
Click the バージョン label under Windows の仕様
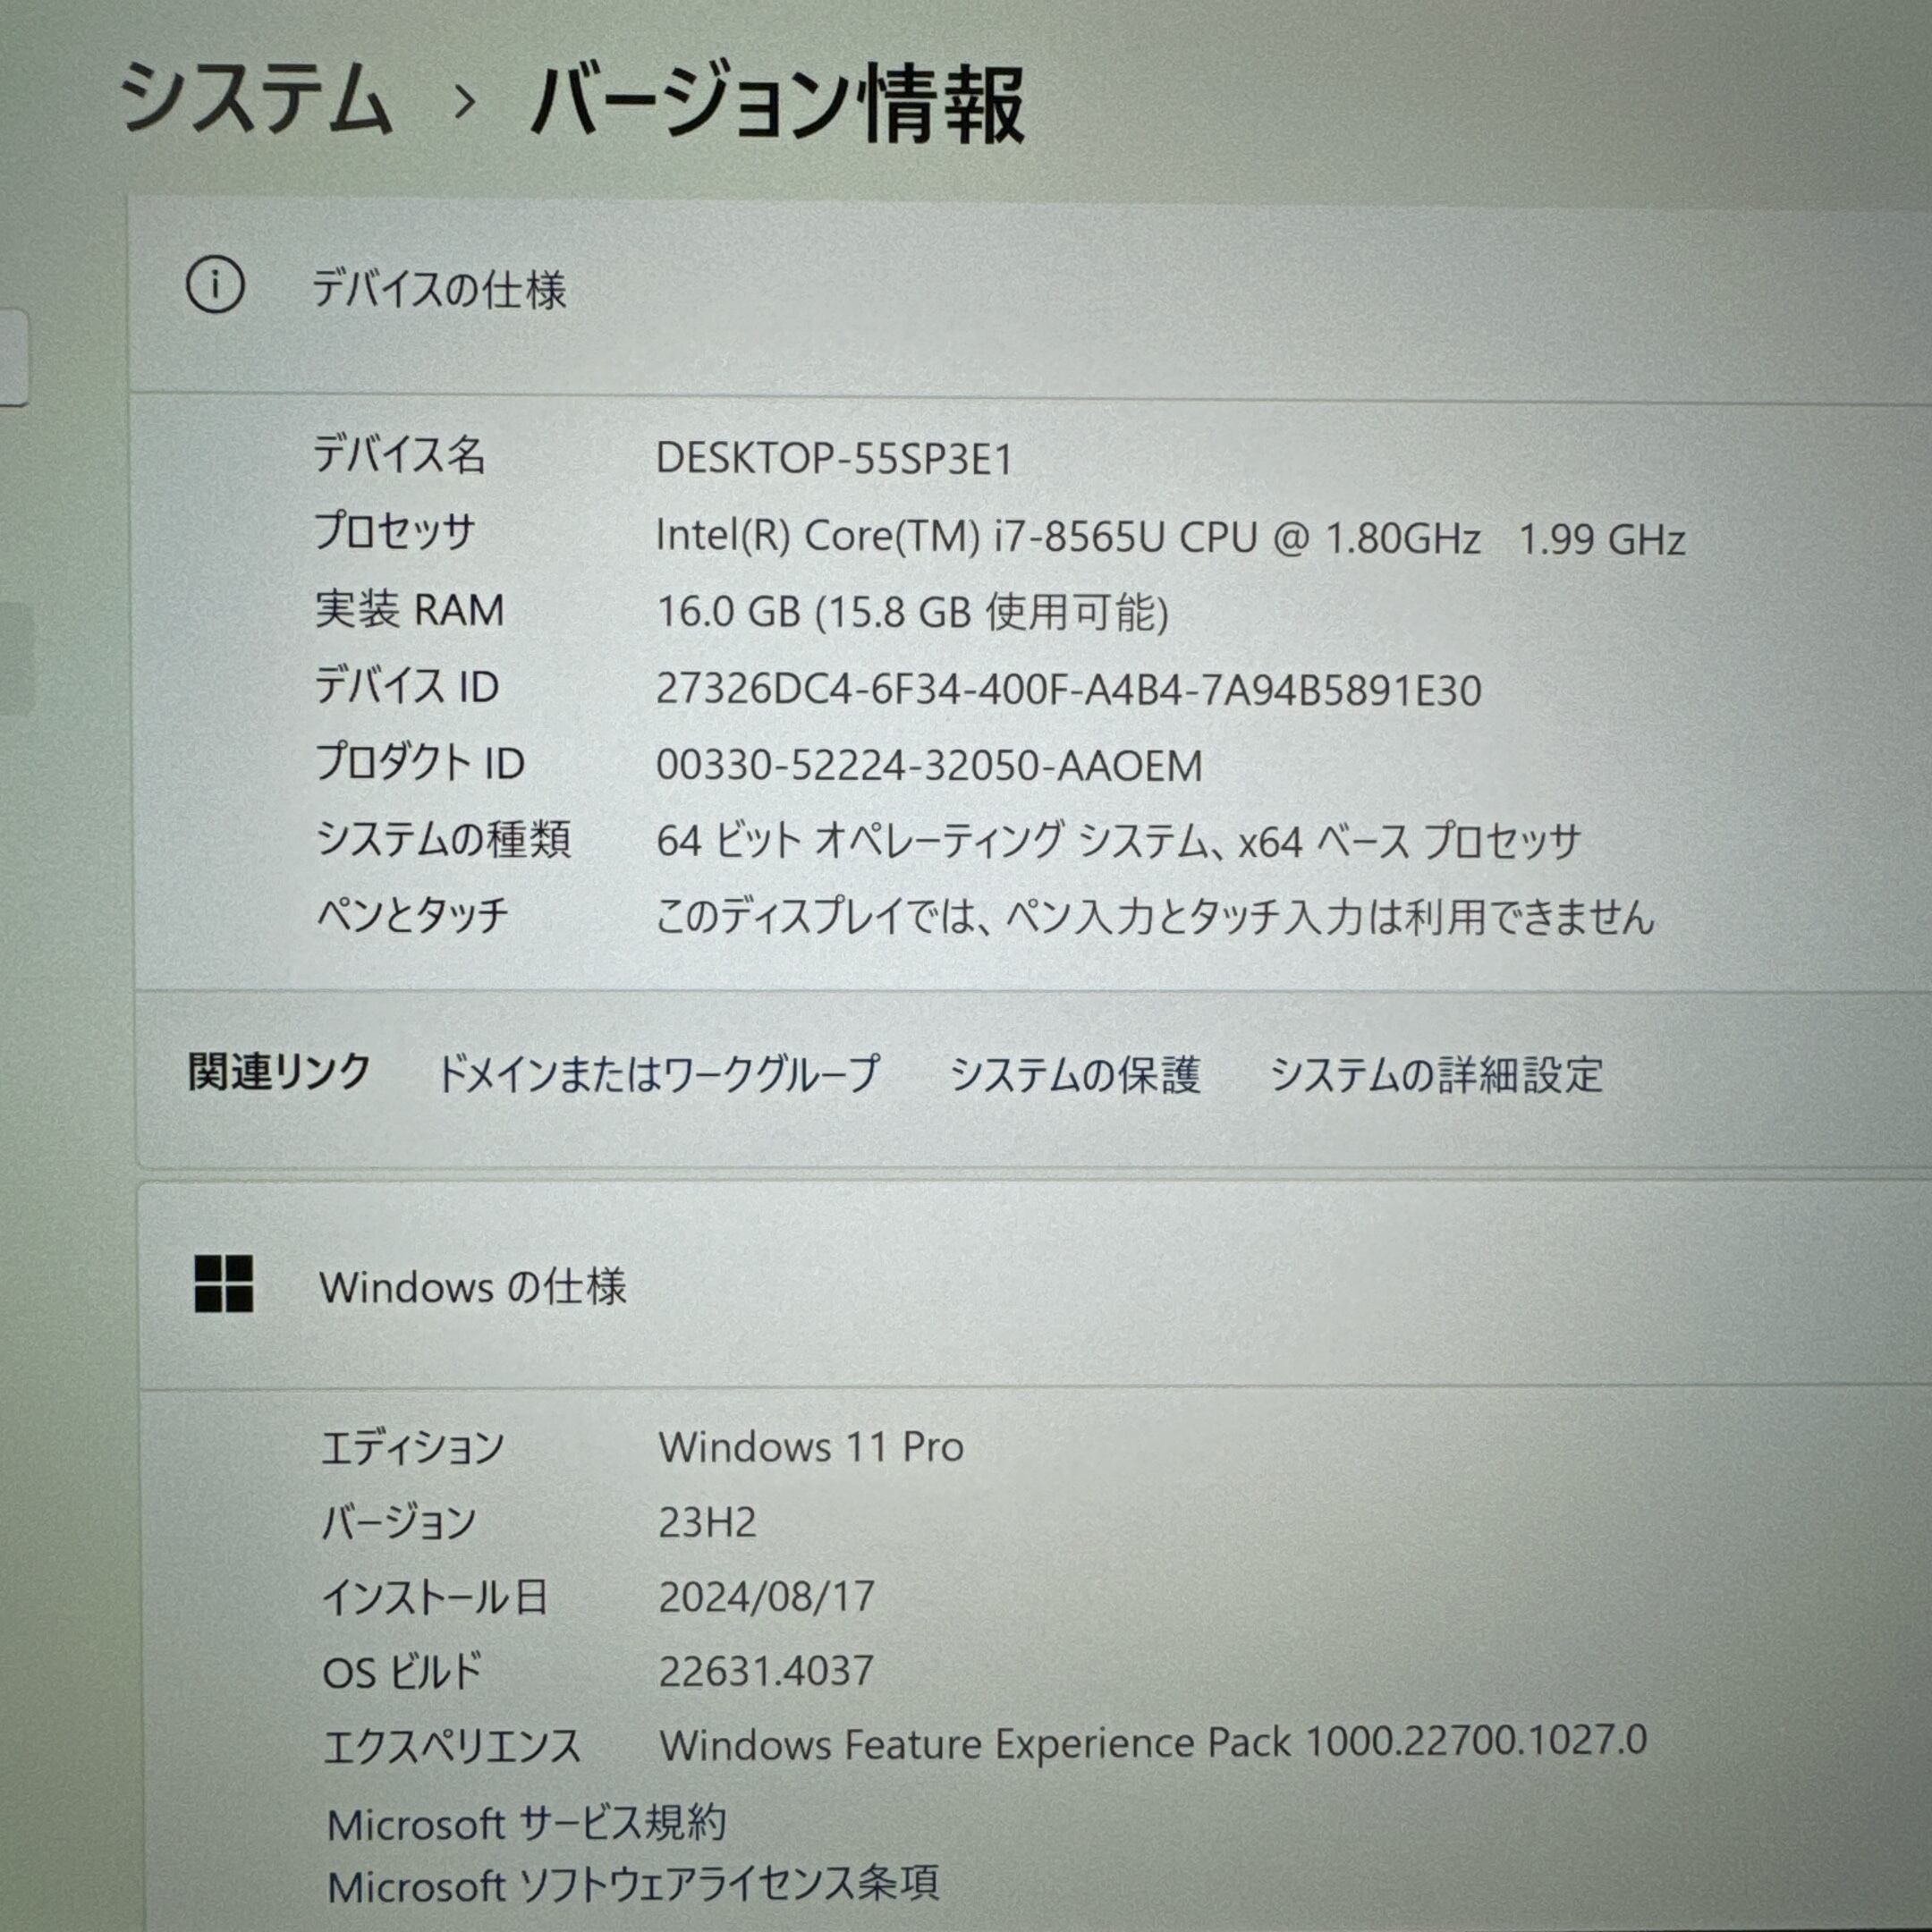398,1522
